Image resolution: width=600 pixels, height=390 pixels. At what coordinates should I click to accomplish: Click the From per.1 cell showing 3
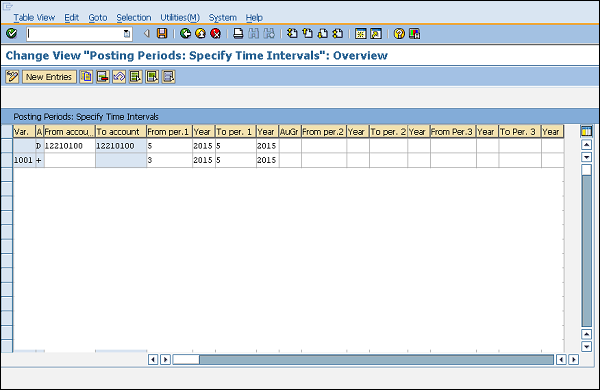[x=170, y=160]
